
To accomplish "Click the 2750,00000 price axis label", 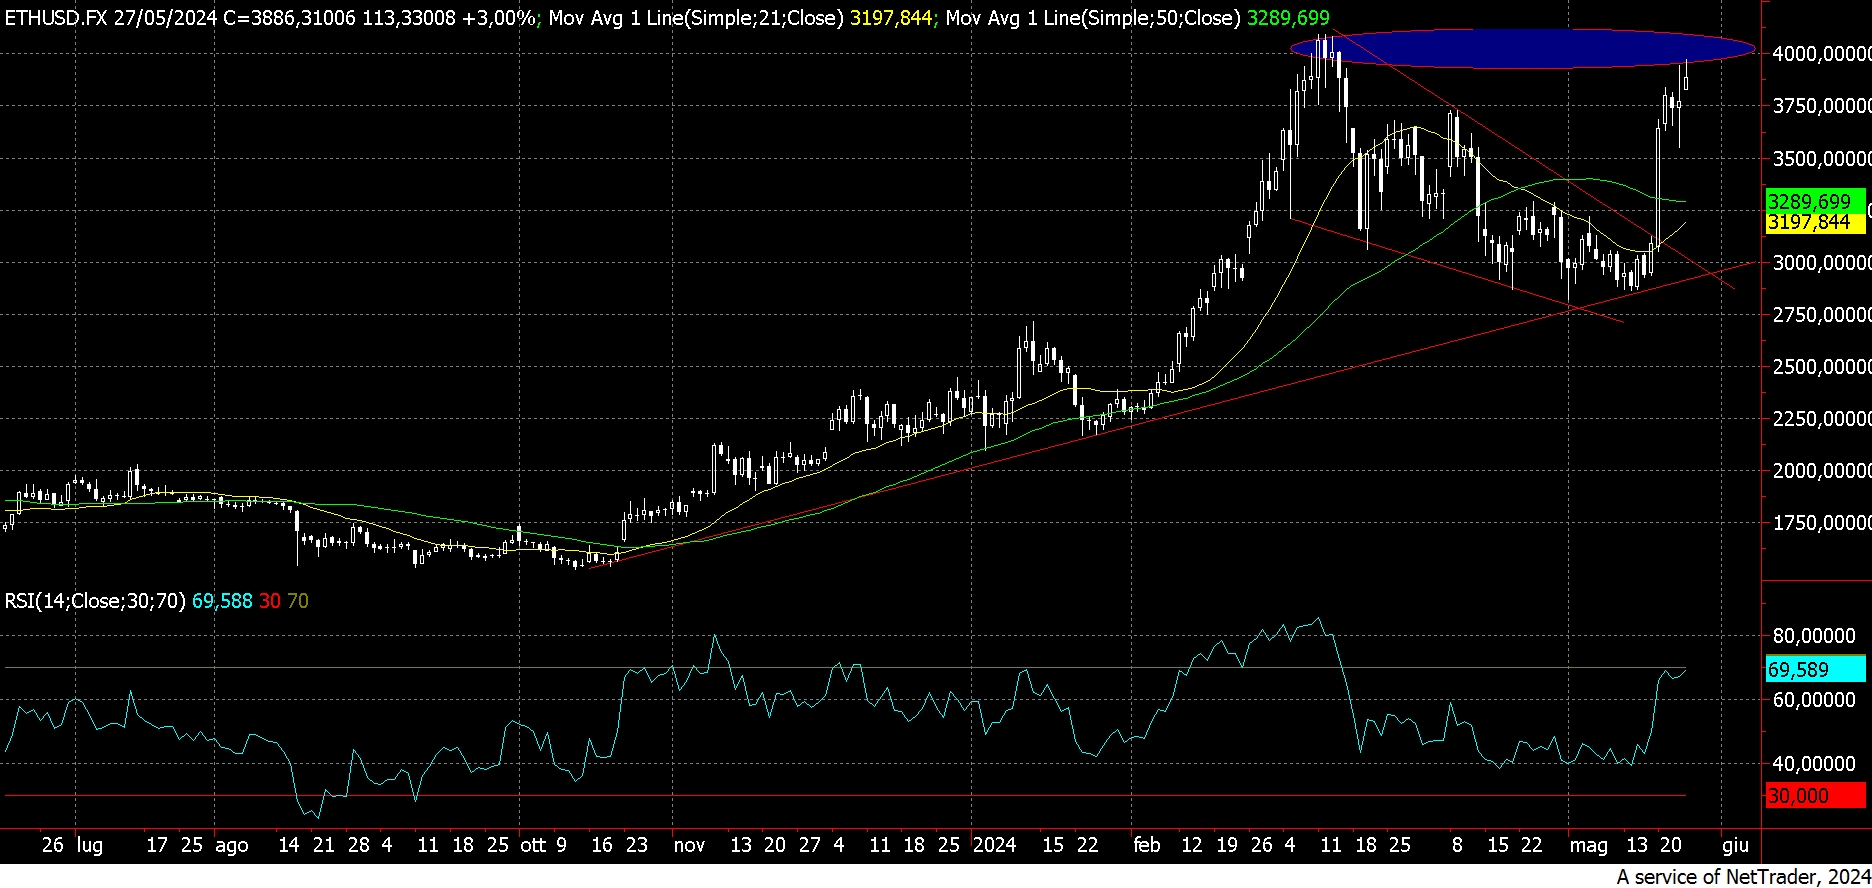I will (1820, 315).
